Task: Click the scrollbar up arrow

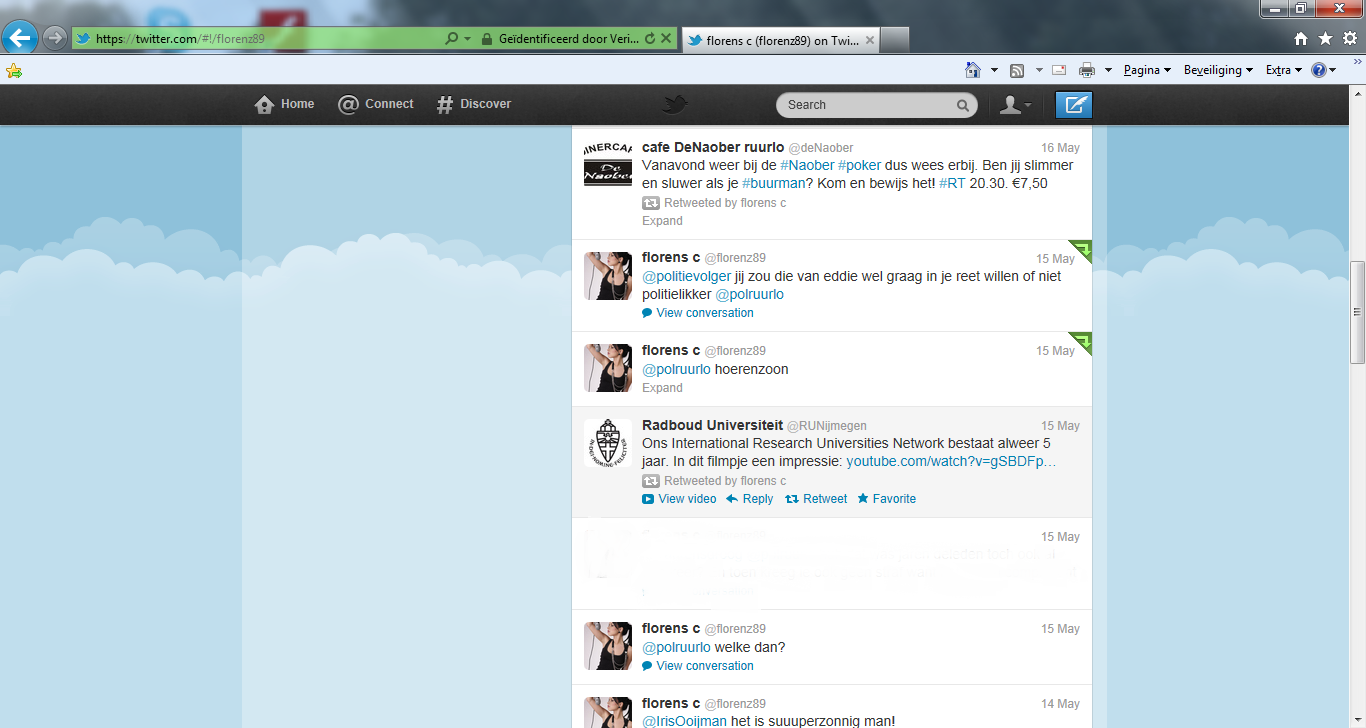Action: (1357, 94)
